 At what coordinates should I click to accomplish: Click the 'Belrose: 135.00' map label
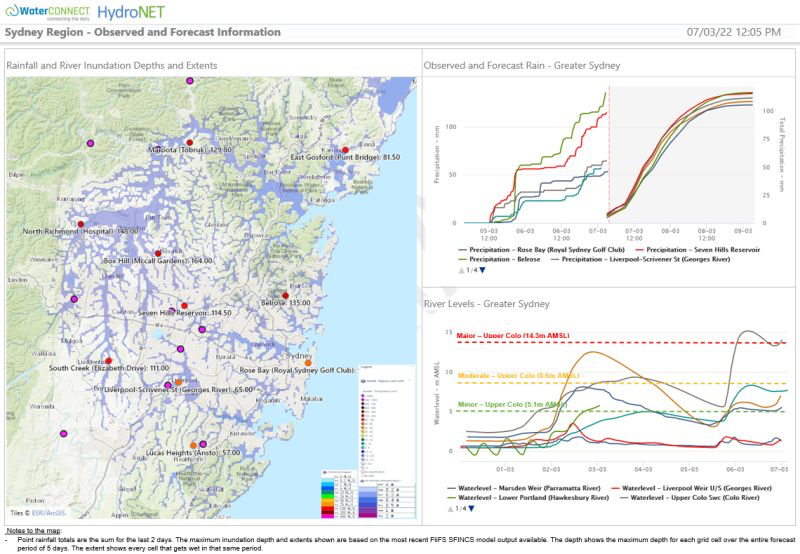tap(286, 303)
